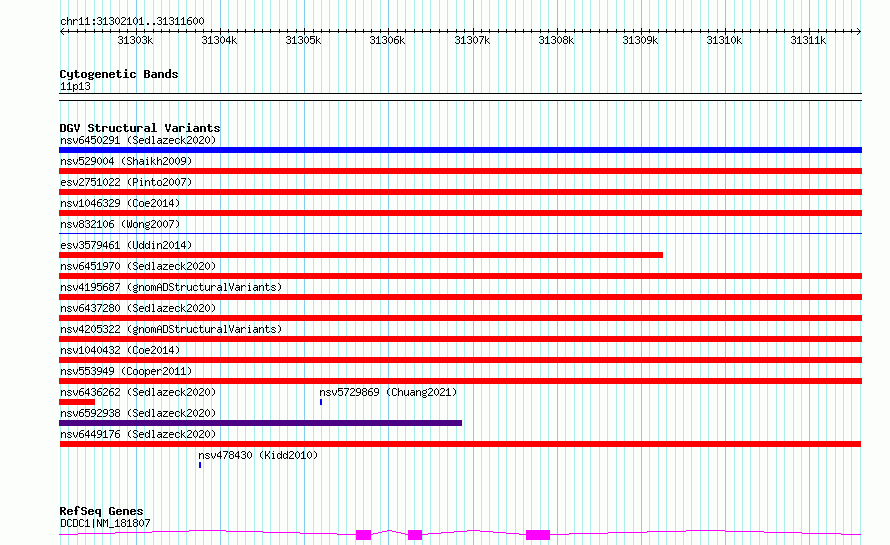Select the blue nsv6450291 variant bar
The image size is (890, 545).
(x=460, y=150)
